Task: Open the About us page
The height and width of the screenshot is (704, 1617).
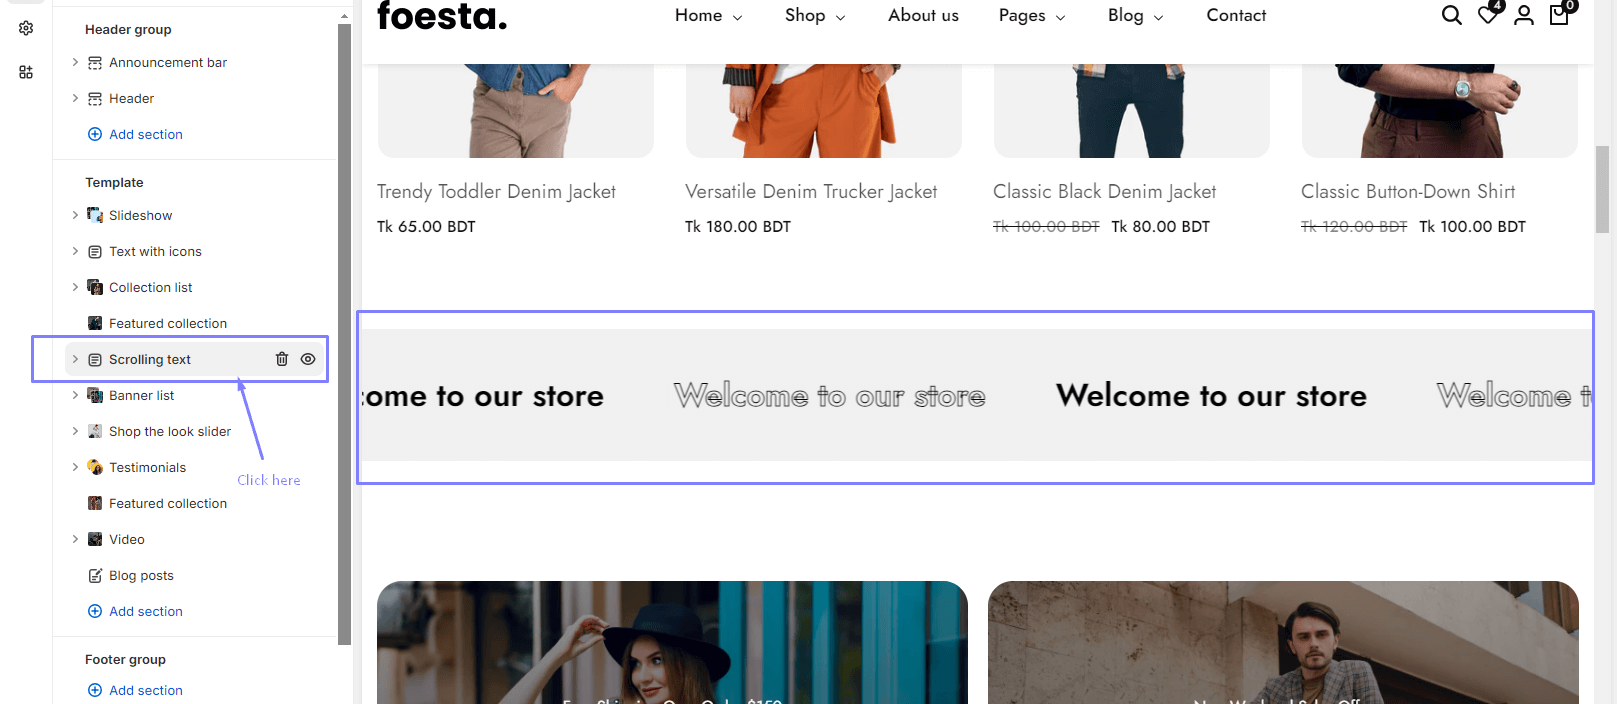Action: pyautogui.click(x=923, y=15)
